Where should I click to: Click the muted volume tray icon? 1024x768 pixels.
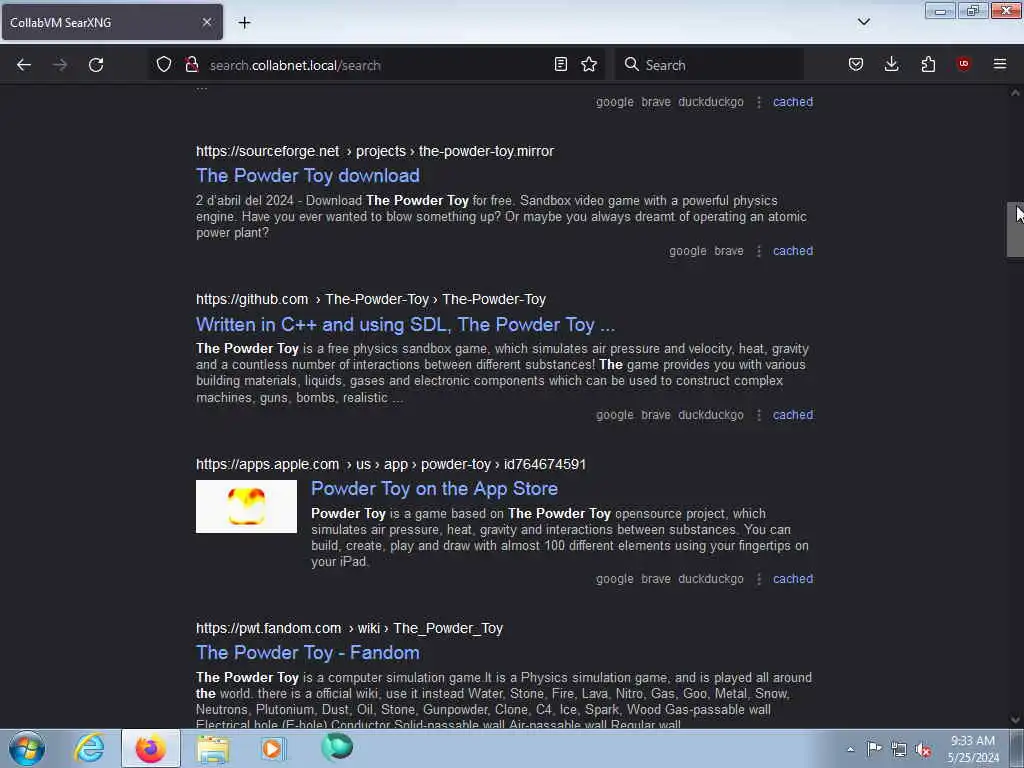923,750
